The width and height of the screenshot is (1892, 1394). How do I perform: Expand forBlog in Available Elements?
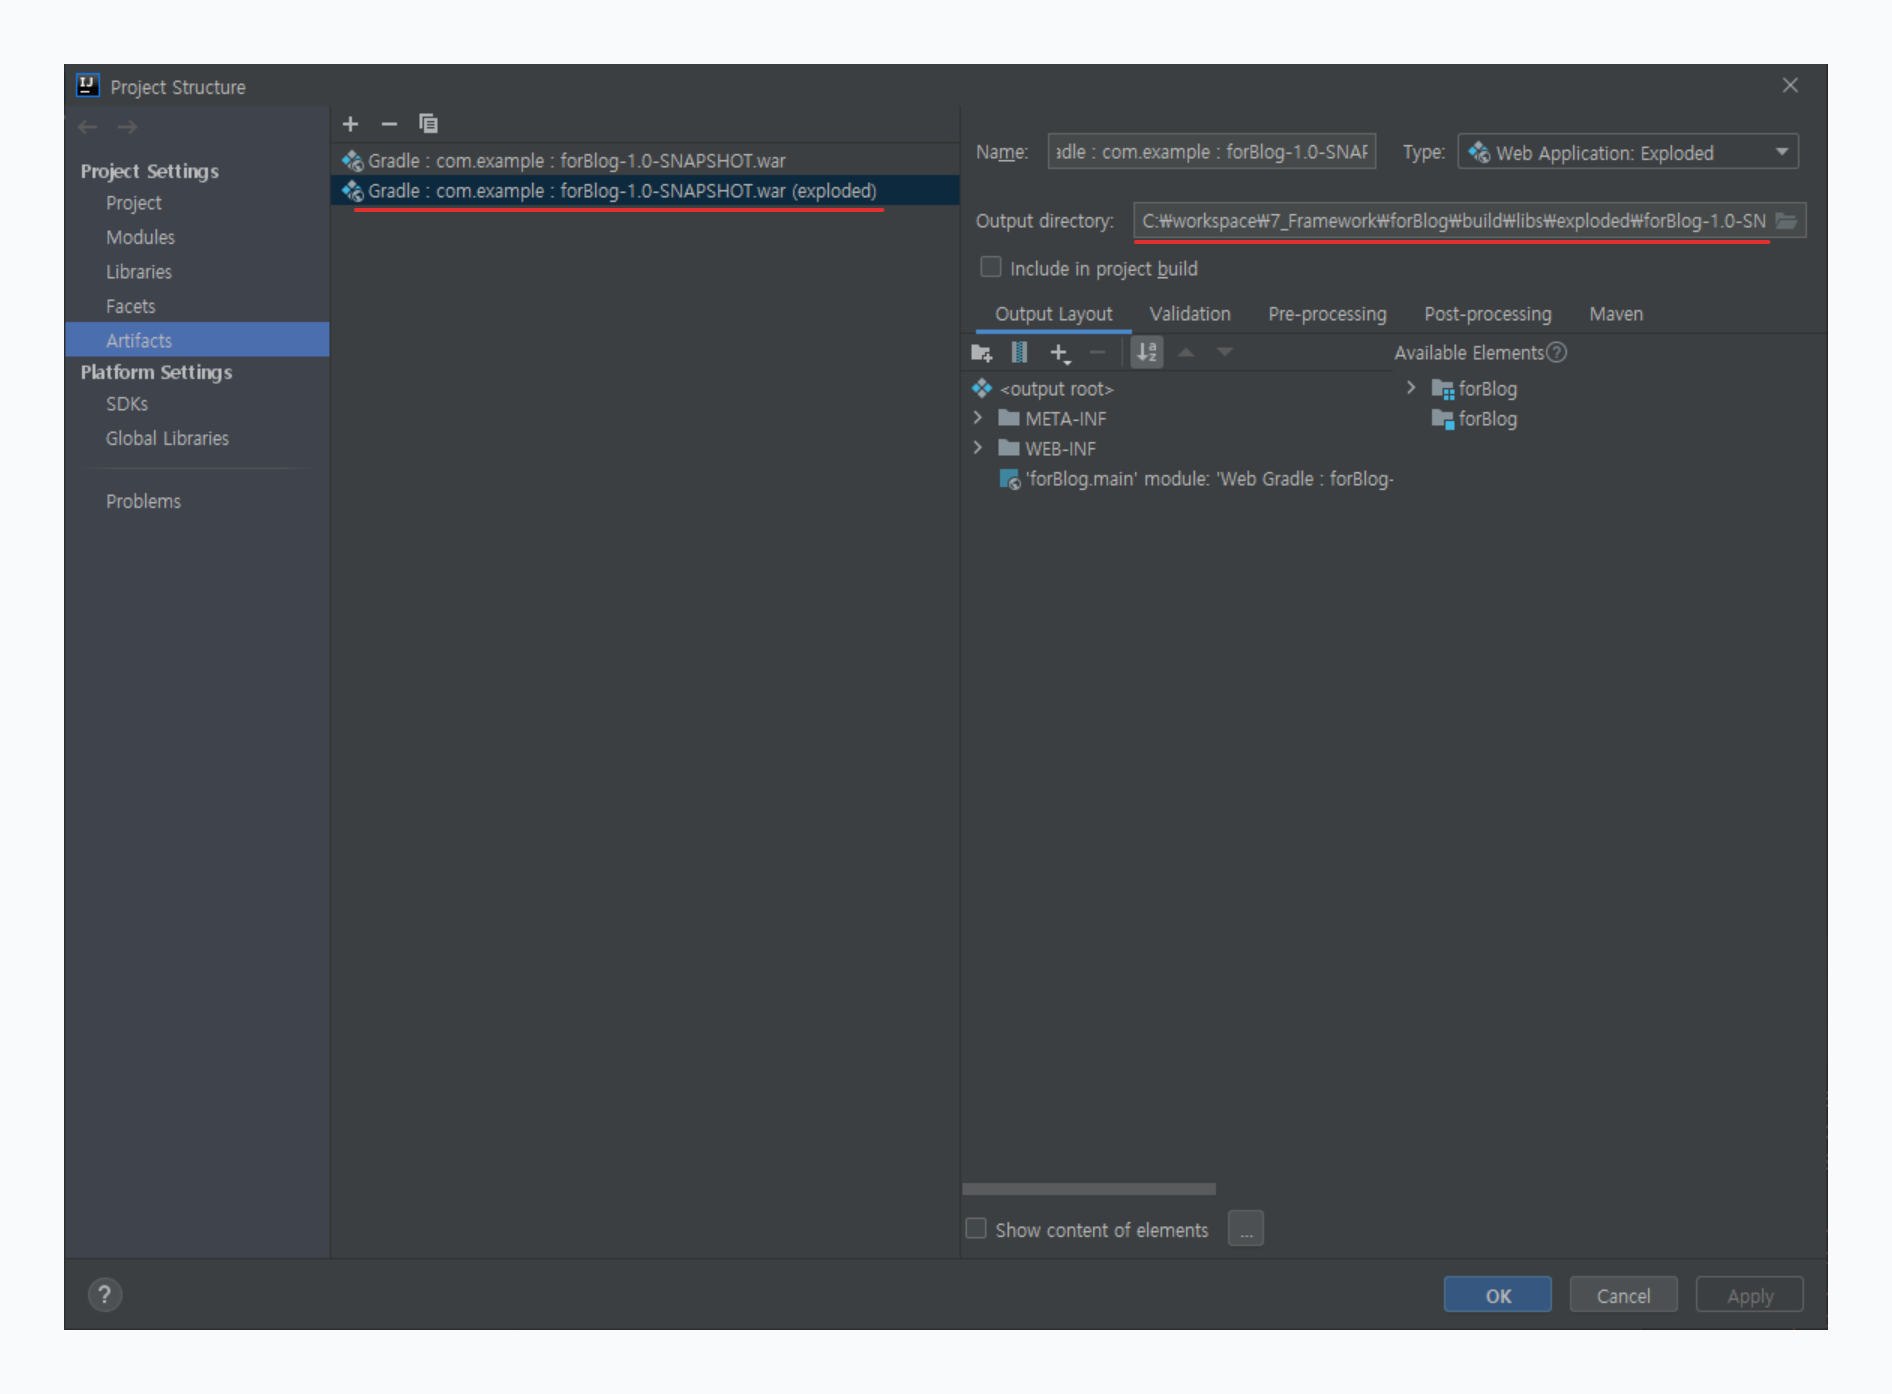click(x=1411, y=388)
